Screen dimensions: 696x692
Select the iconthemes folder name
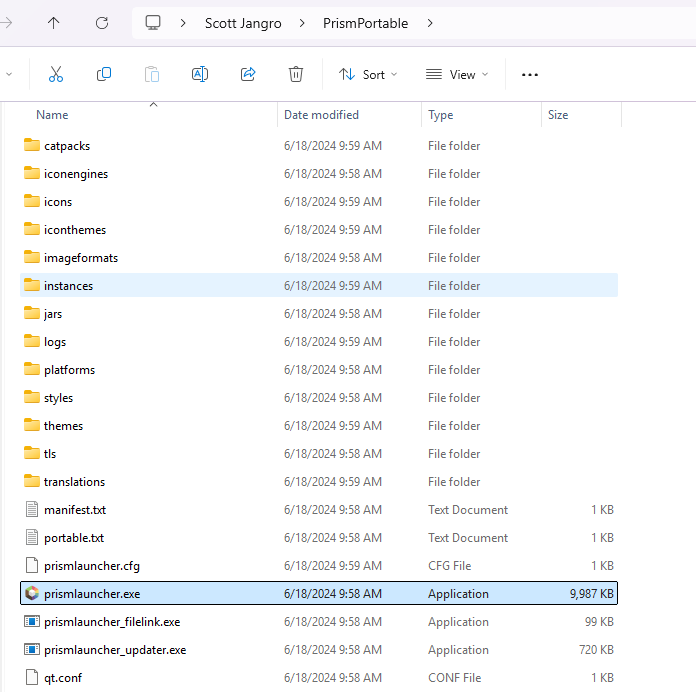tap(75, 230)
